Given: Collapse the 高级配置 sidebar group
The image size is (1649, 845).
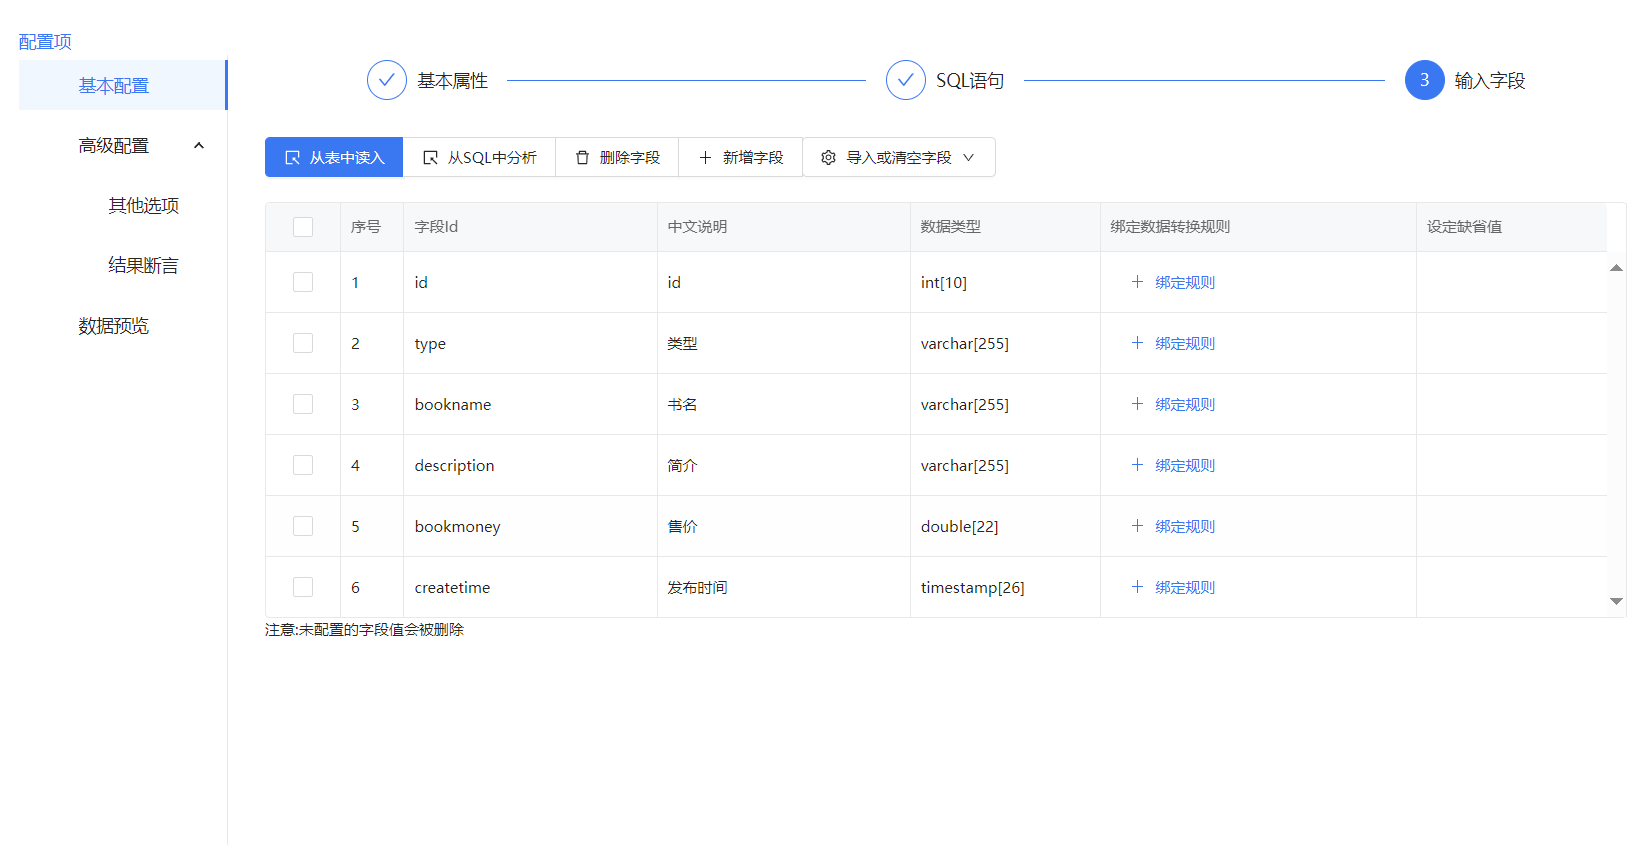Looking at the screenshot, I should pos(123,145).
